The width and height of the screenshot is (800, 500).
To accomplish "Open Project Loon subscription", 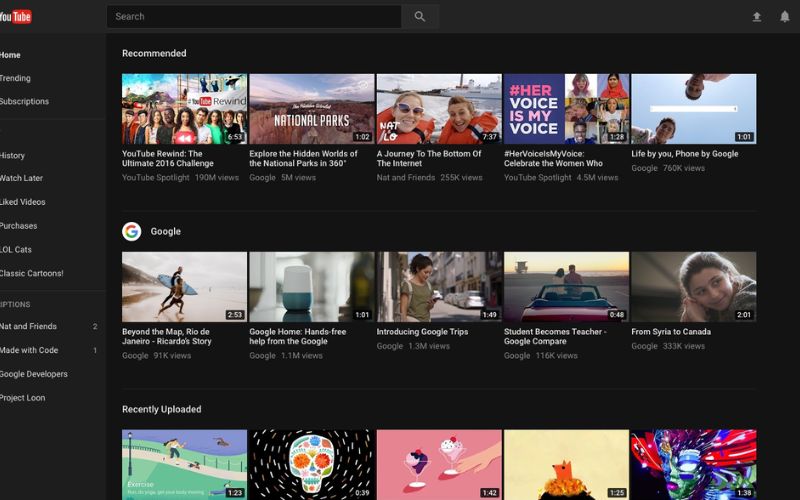I will [22, 397].
